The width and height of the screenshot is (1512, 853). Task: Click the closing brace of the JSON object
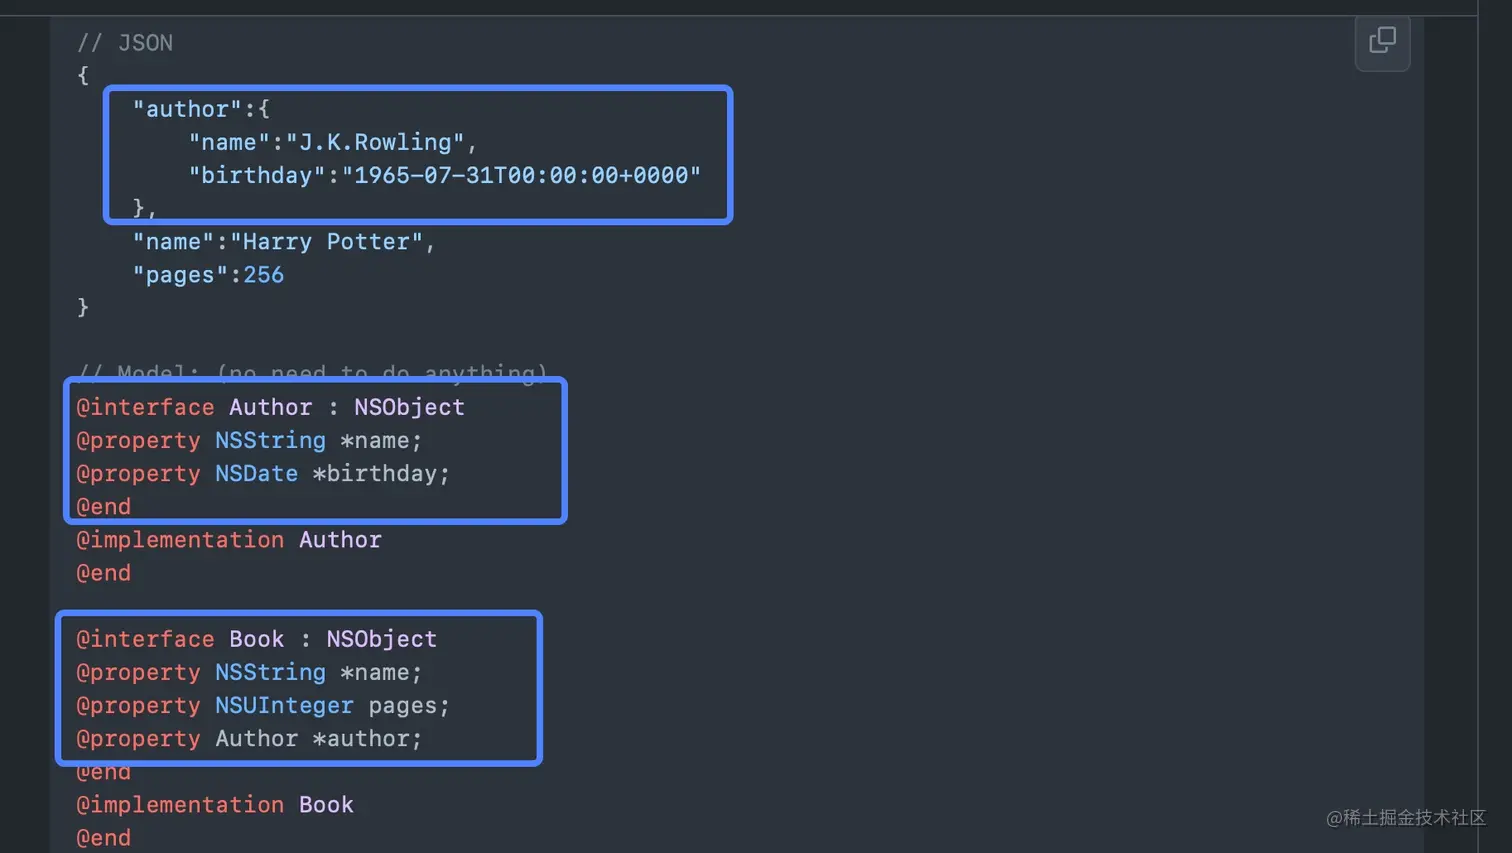pyautogui.click(x=83, y=307)
